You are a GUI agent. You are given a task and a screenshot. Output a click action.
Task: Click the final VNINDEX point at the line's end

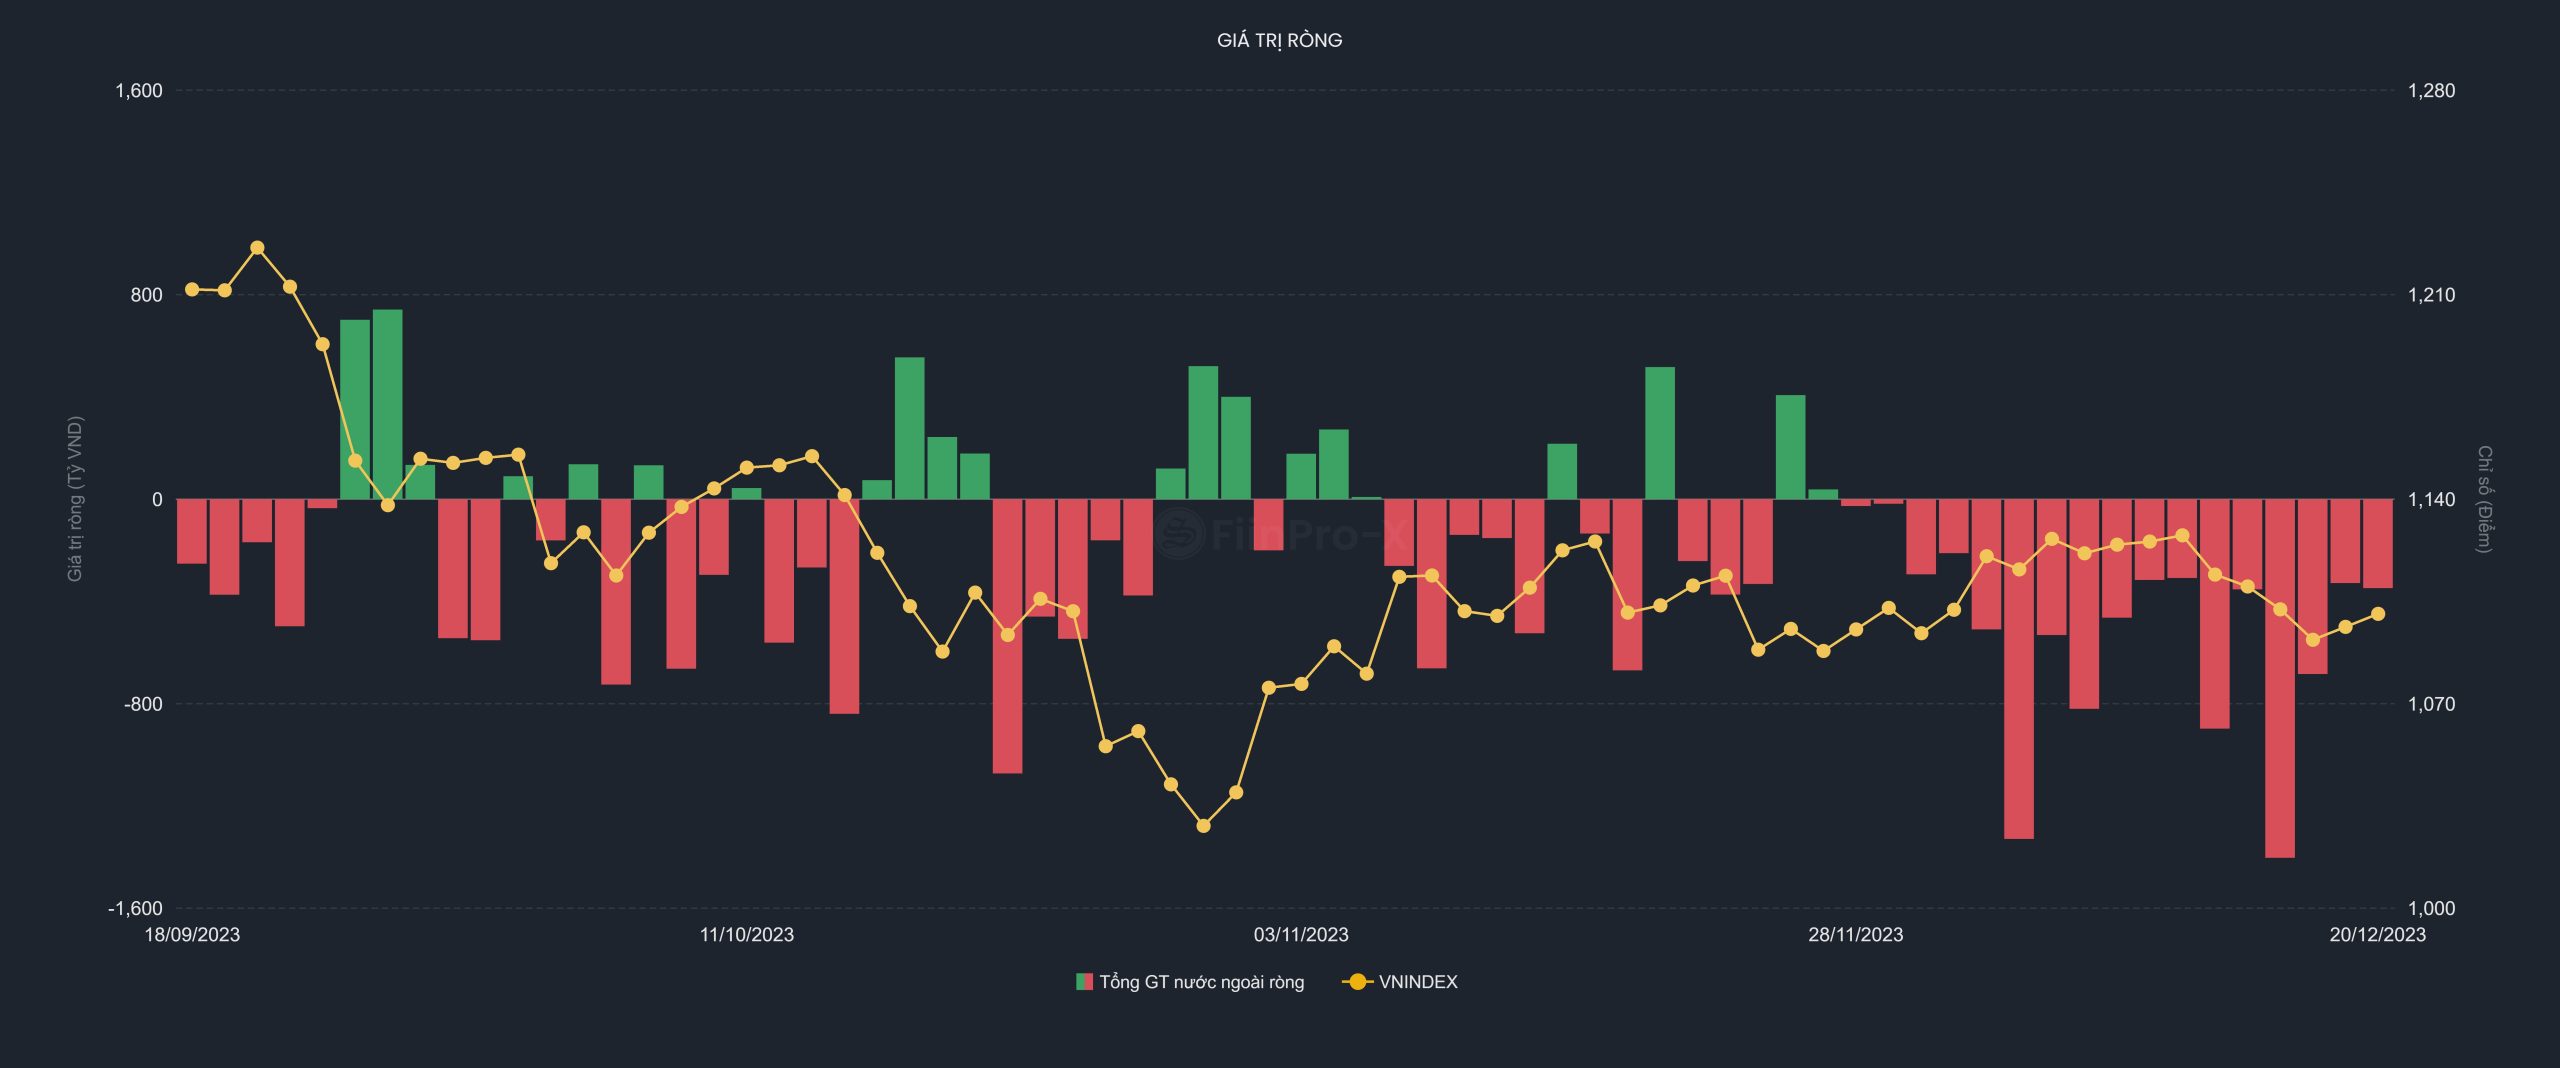[2378, 614]
